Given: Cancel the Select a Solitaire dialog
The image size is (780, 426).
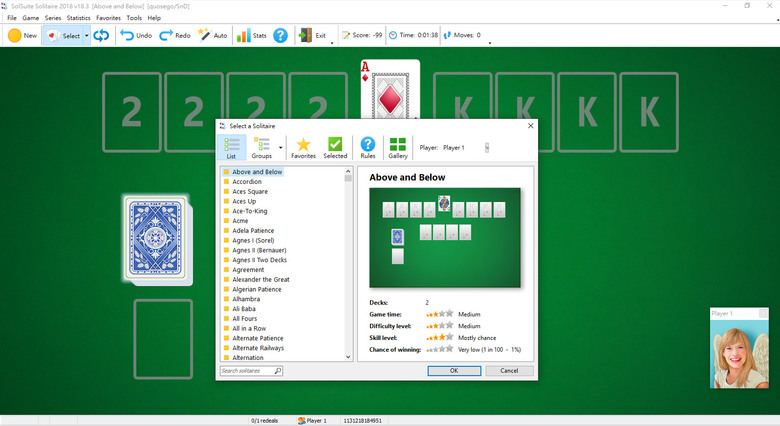Looking at the screenshot, I should (x=509, y=371).
